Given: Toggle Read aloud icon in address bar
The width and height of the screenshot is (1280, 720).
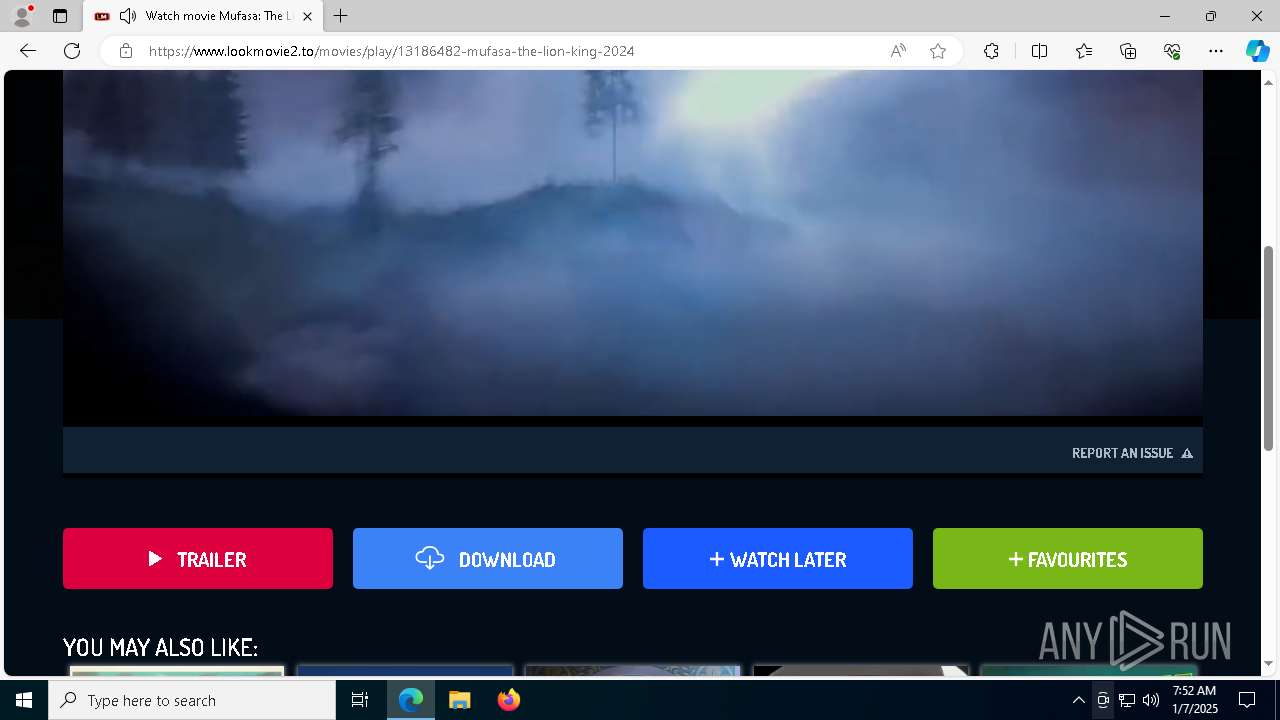Looking at the screenshot, I should [898, 51].
